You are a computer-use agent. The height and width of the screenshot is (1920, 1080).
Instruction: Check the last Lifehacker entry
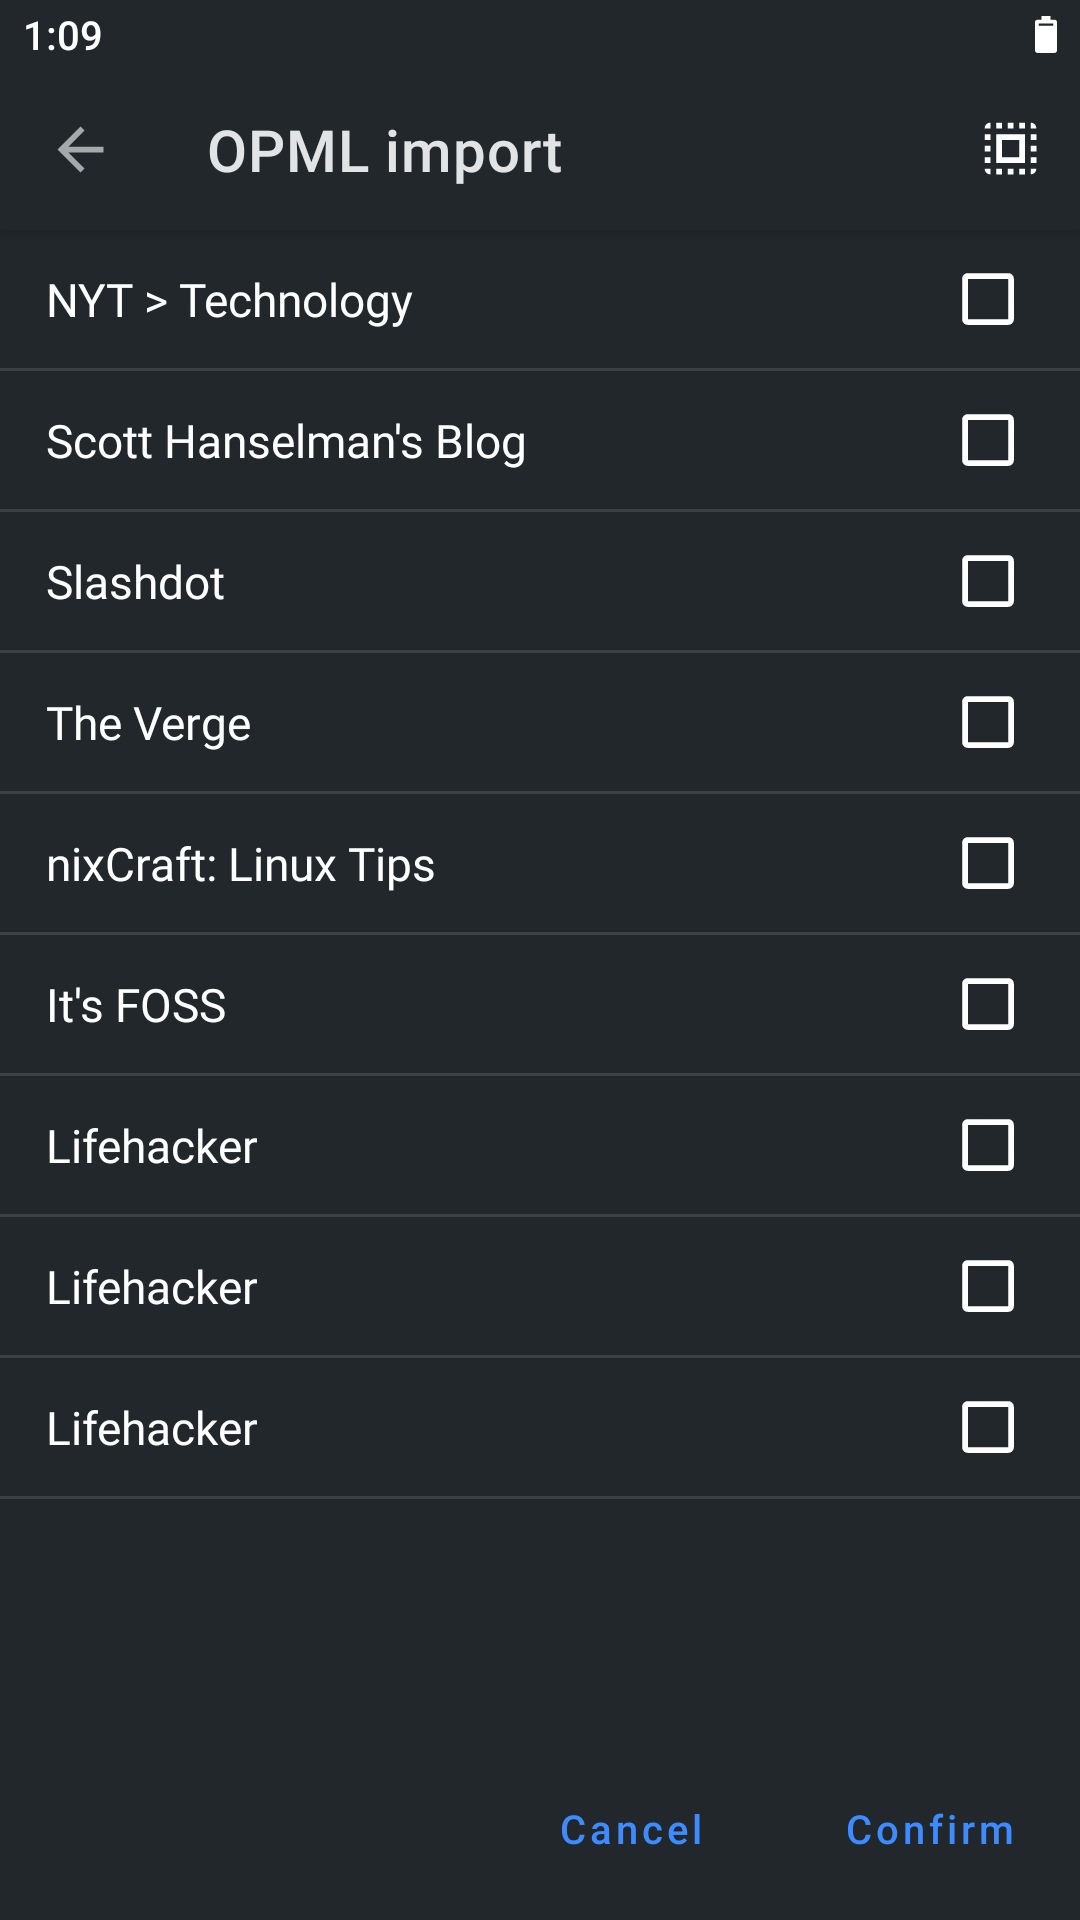click(986, 1428)
